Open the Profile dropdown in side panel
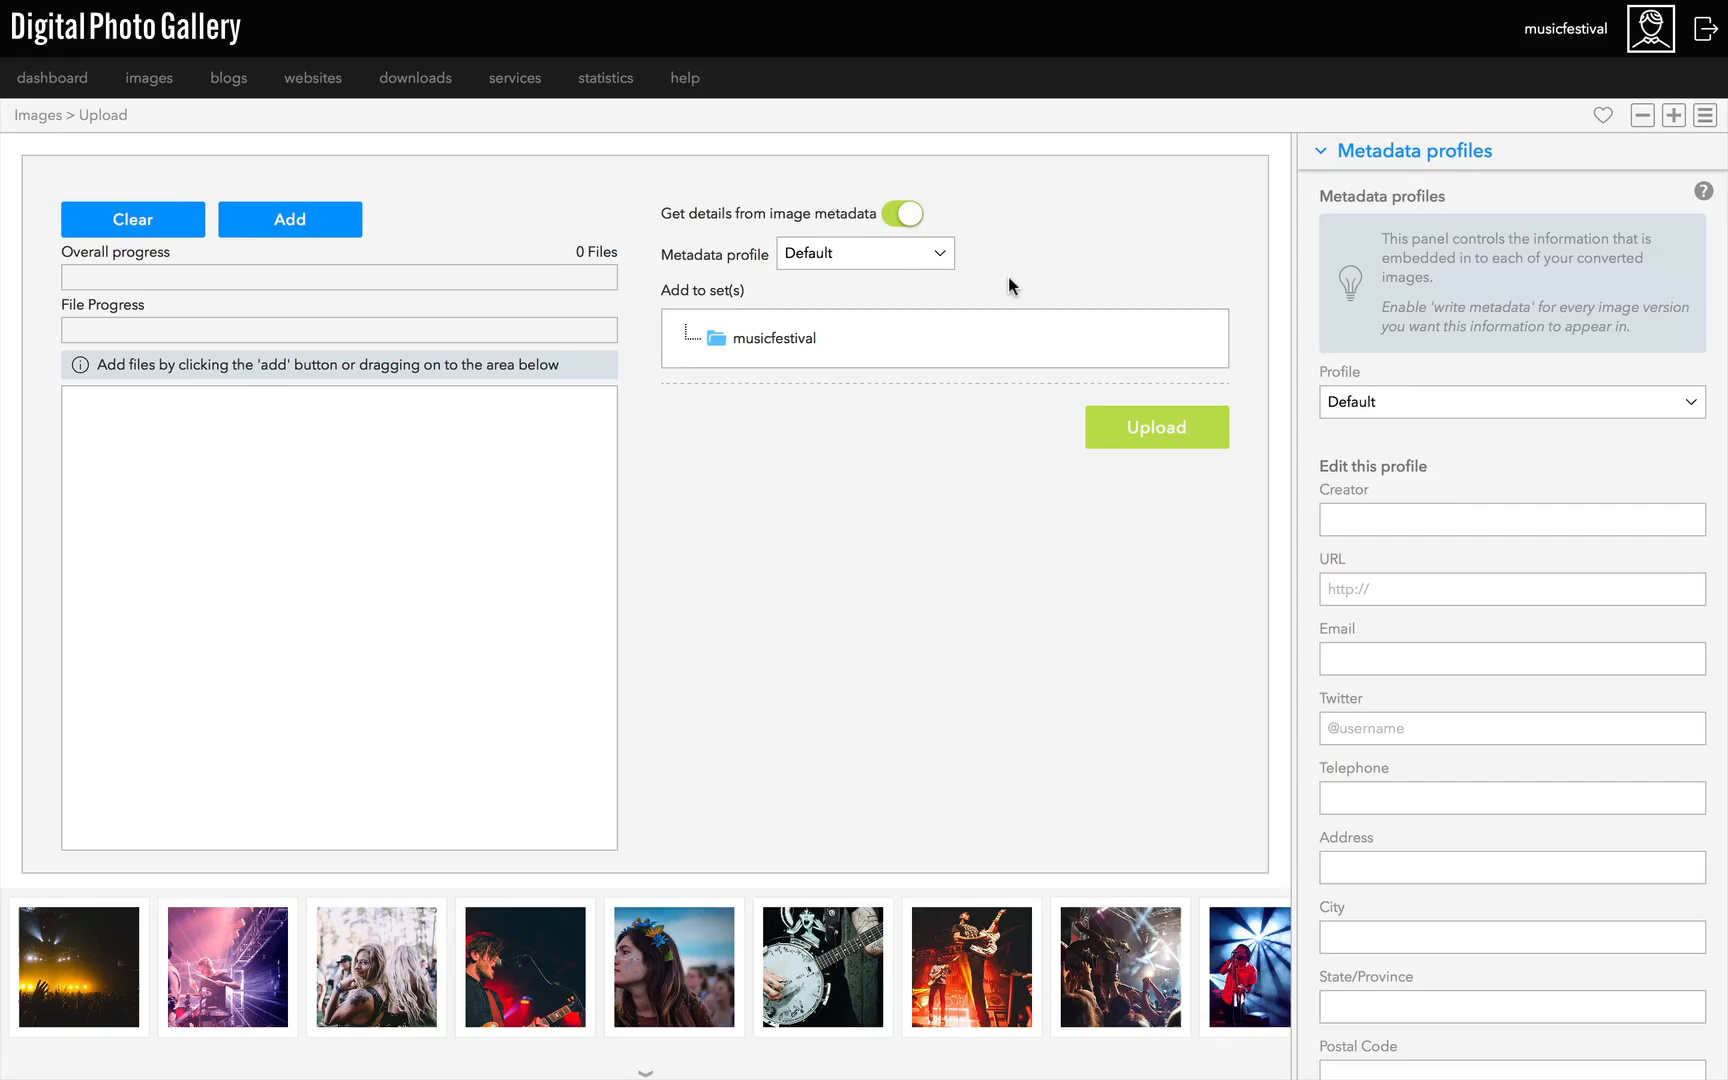The image size is (1728, 1080). click(1512, 402)
